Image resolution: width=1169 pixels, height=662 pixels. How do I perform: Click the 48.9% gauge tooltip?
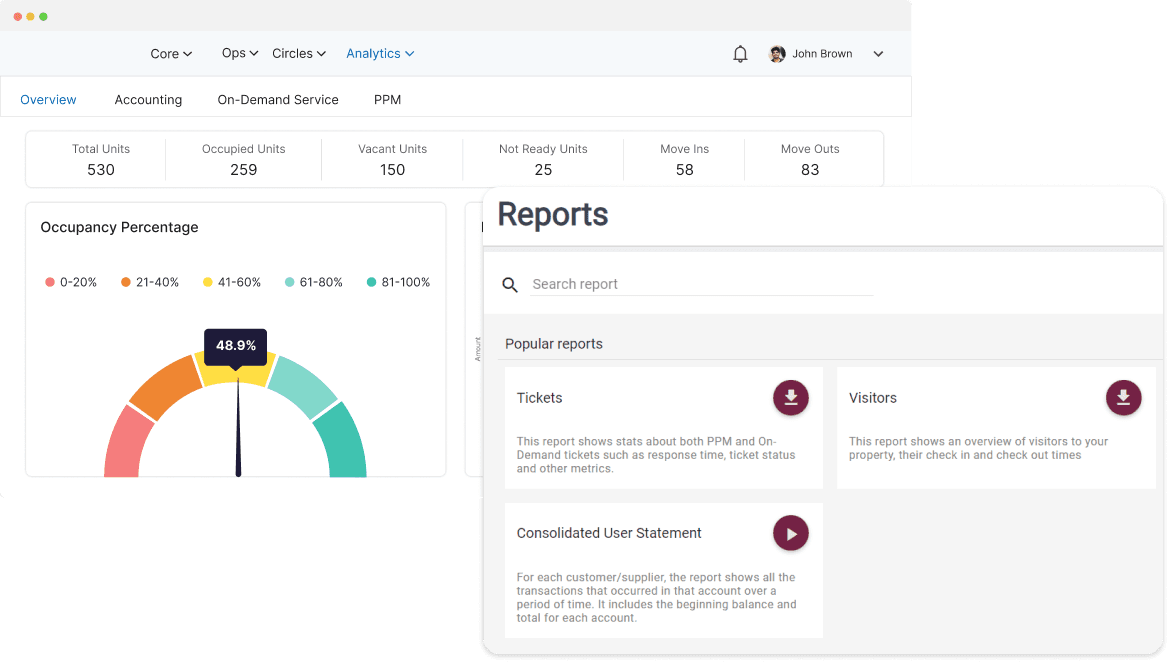click(235, 346)
